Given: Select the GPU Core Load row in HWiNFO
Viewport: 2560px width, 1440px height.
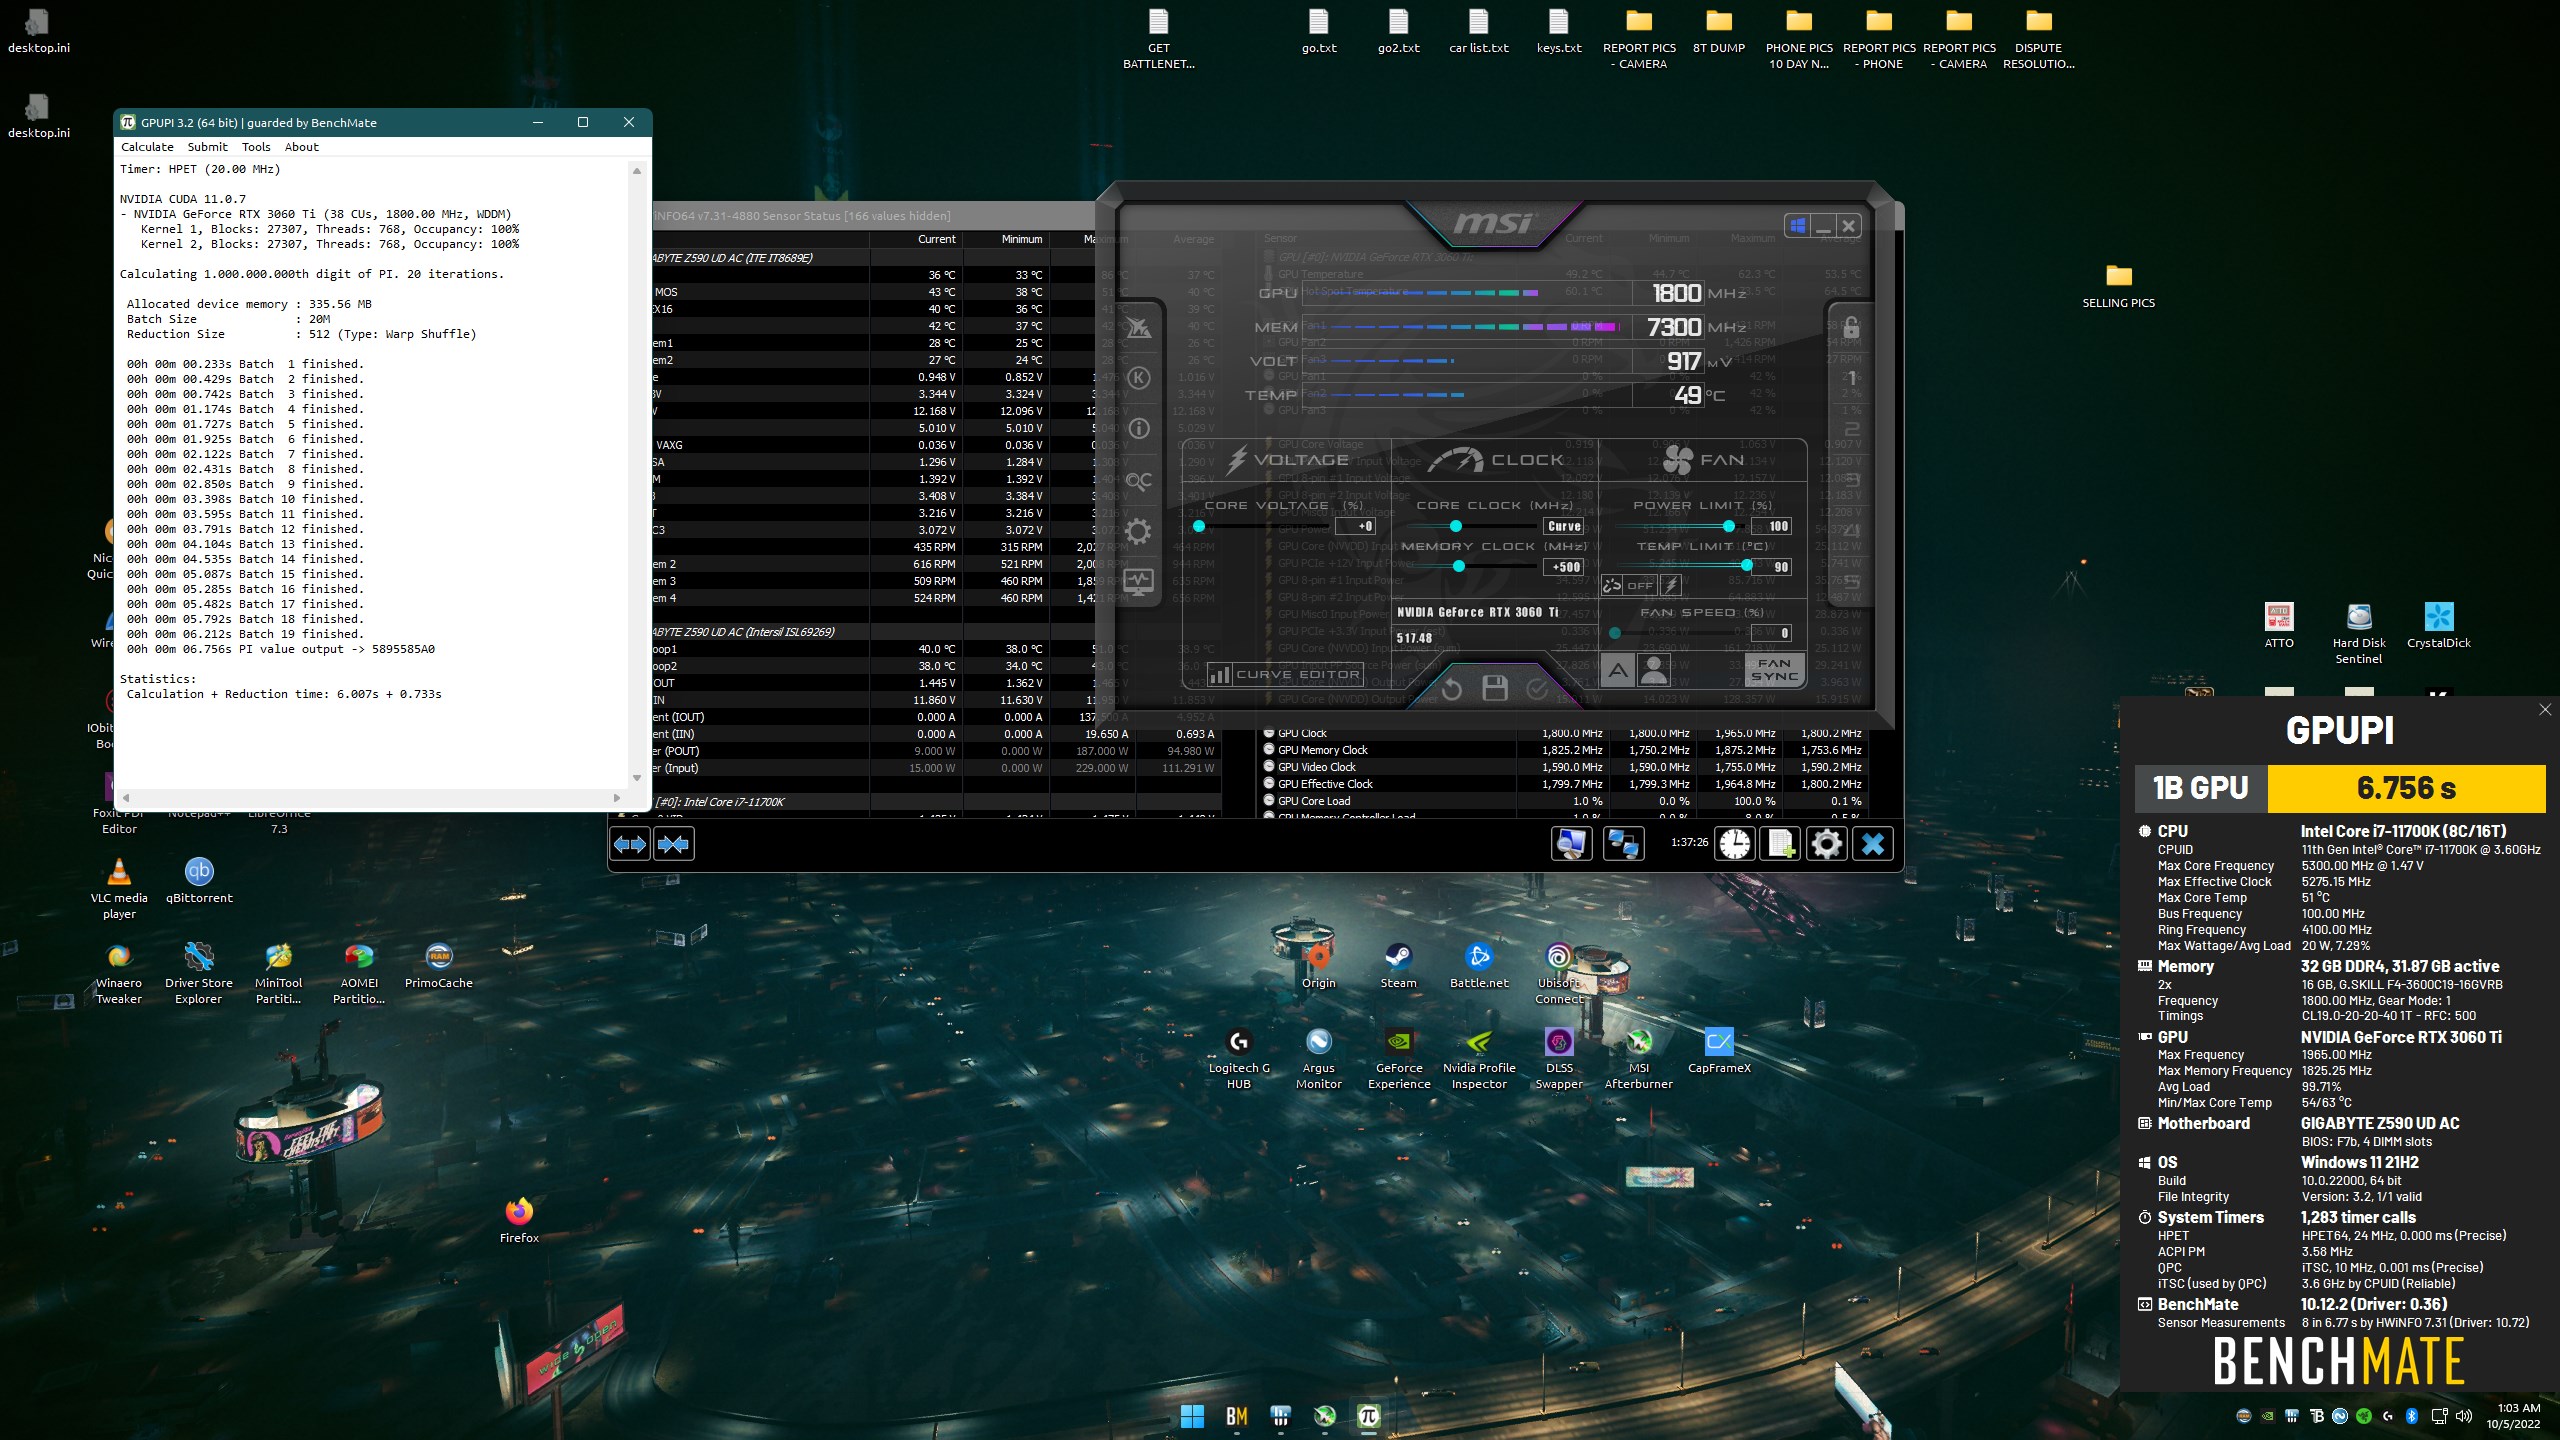Looking at the screenshot, I should pyautogui.click(x=1563, y=801).
